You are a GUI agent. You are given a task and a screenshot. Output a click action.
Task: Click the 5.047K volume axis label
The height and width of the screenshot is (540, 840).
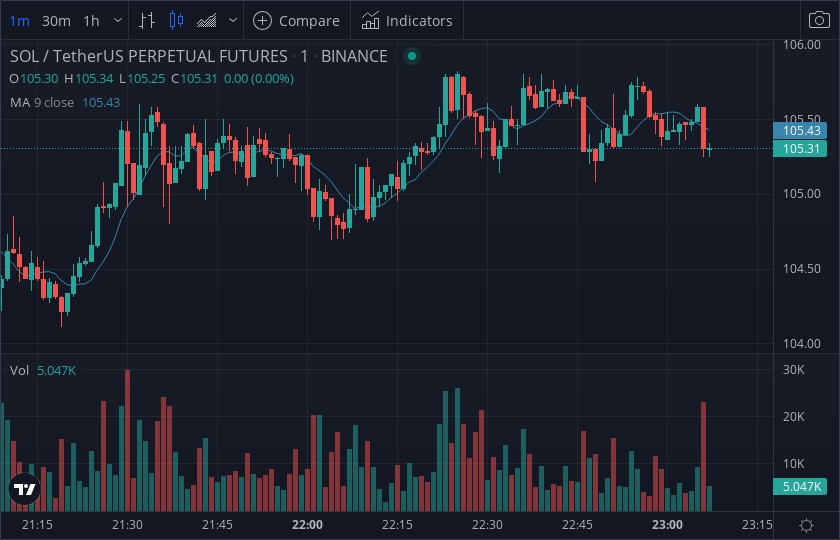(800, 486)
